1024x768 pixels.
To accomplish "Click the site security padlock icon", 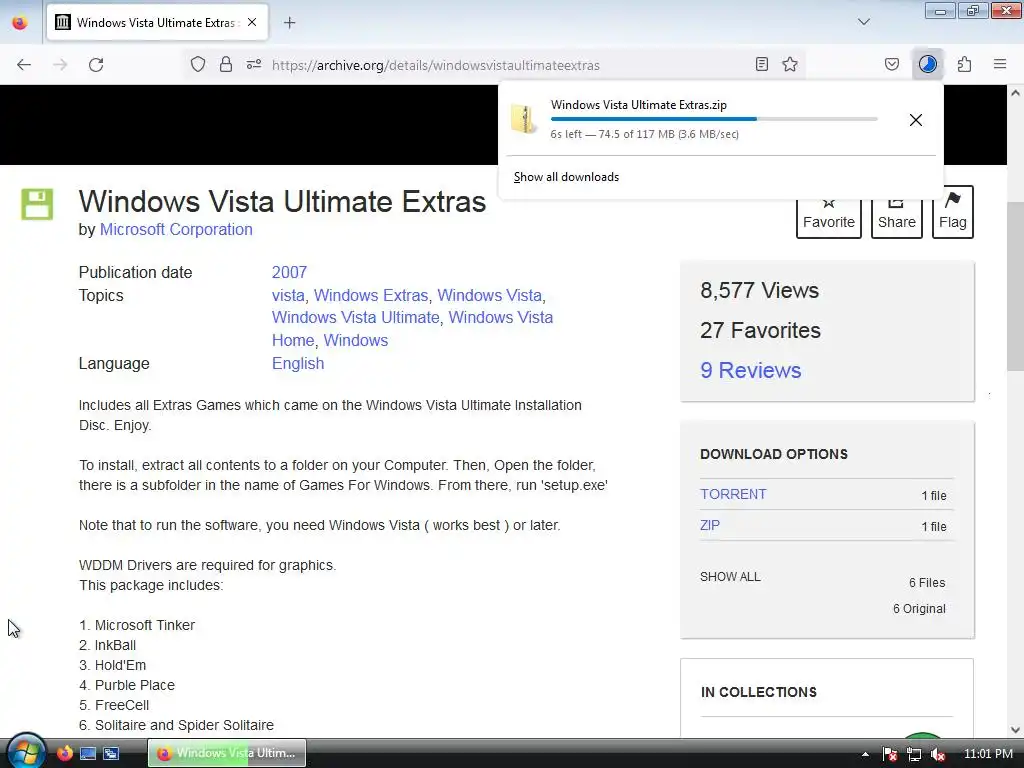I will click(x=226, y=64).
